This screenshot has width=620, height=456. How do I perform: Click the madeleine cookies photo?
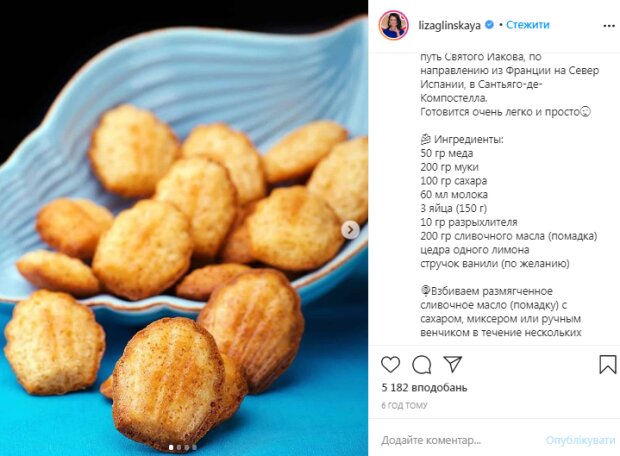pyautogui.click(x=184, y=228)
